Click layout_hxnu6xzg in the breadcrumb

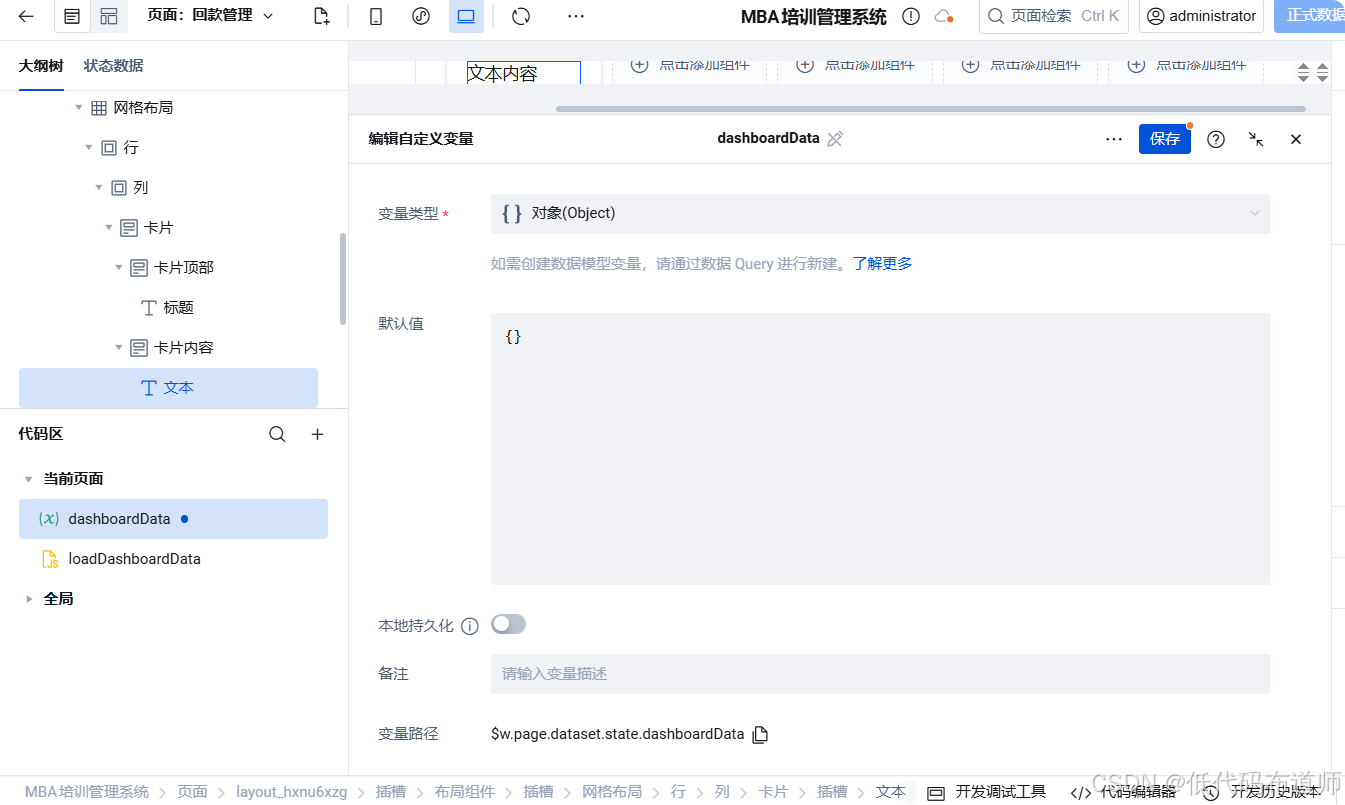coord(291,792)
